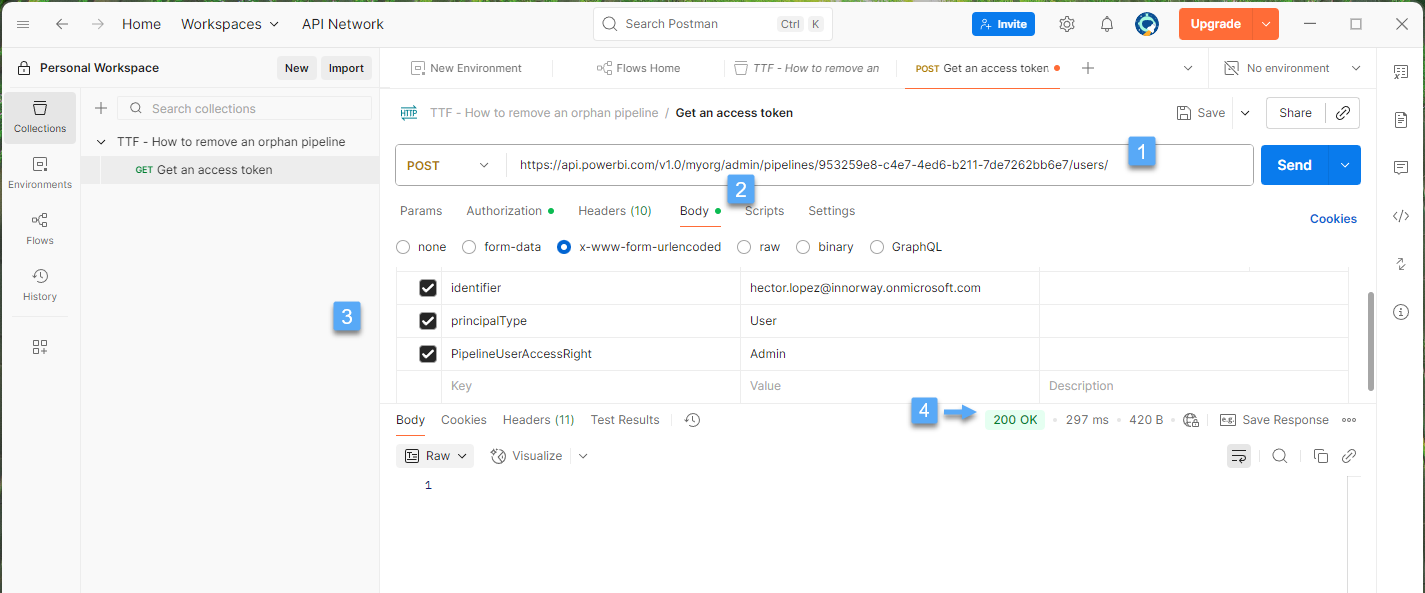
Task: Open tab list chevron dropdown
Action: 1188,68
